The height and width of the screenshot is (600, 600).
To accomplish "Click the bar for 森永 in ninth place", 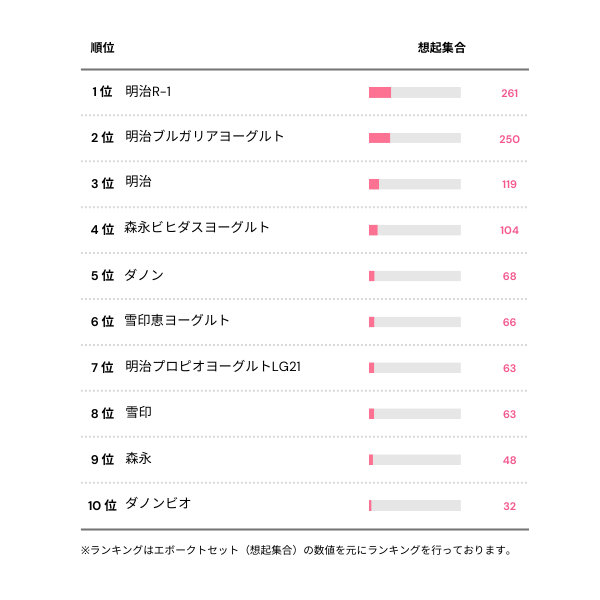I will [414, 460].
